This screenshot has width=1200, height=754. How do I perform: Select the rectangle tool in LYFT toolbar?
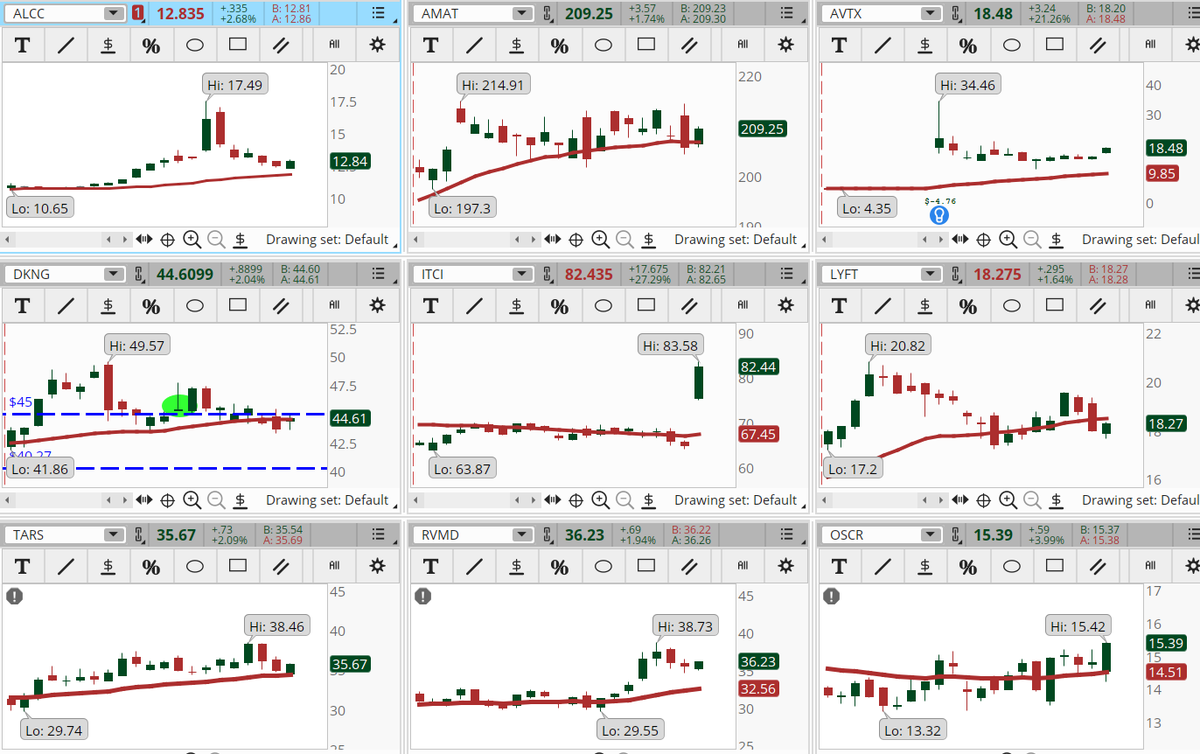coord(1054,305)
